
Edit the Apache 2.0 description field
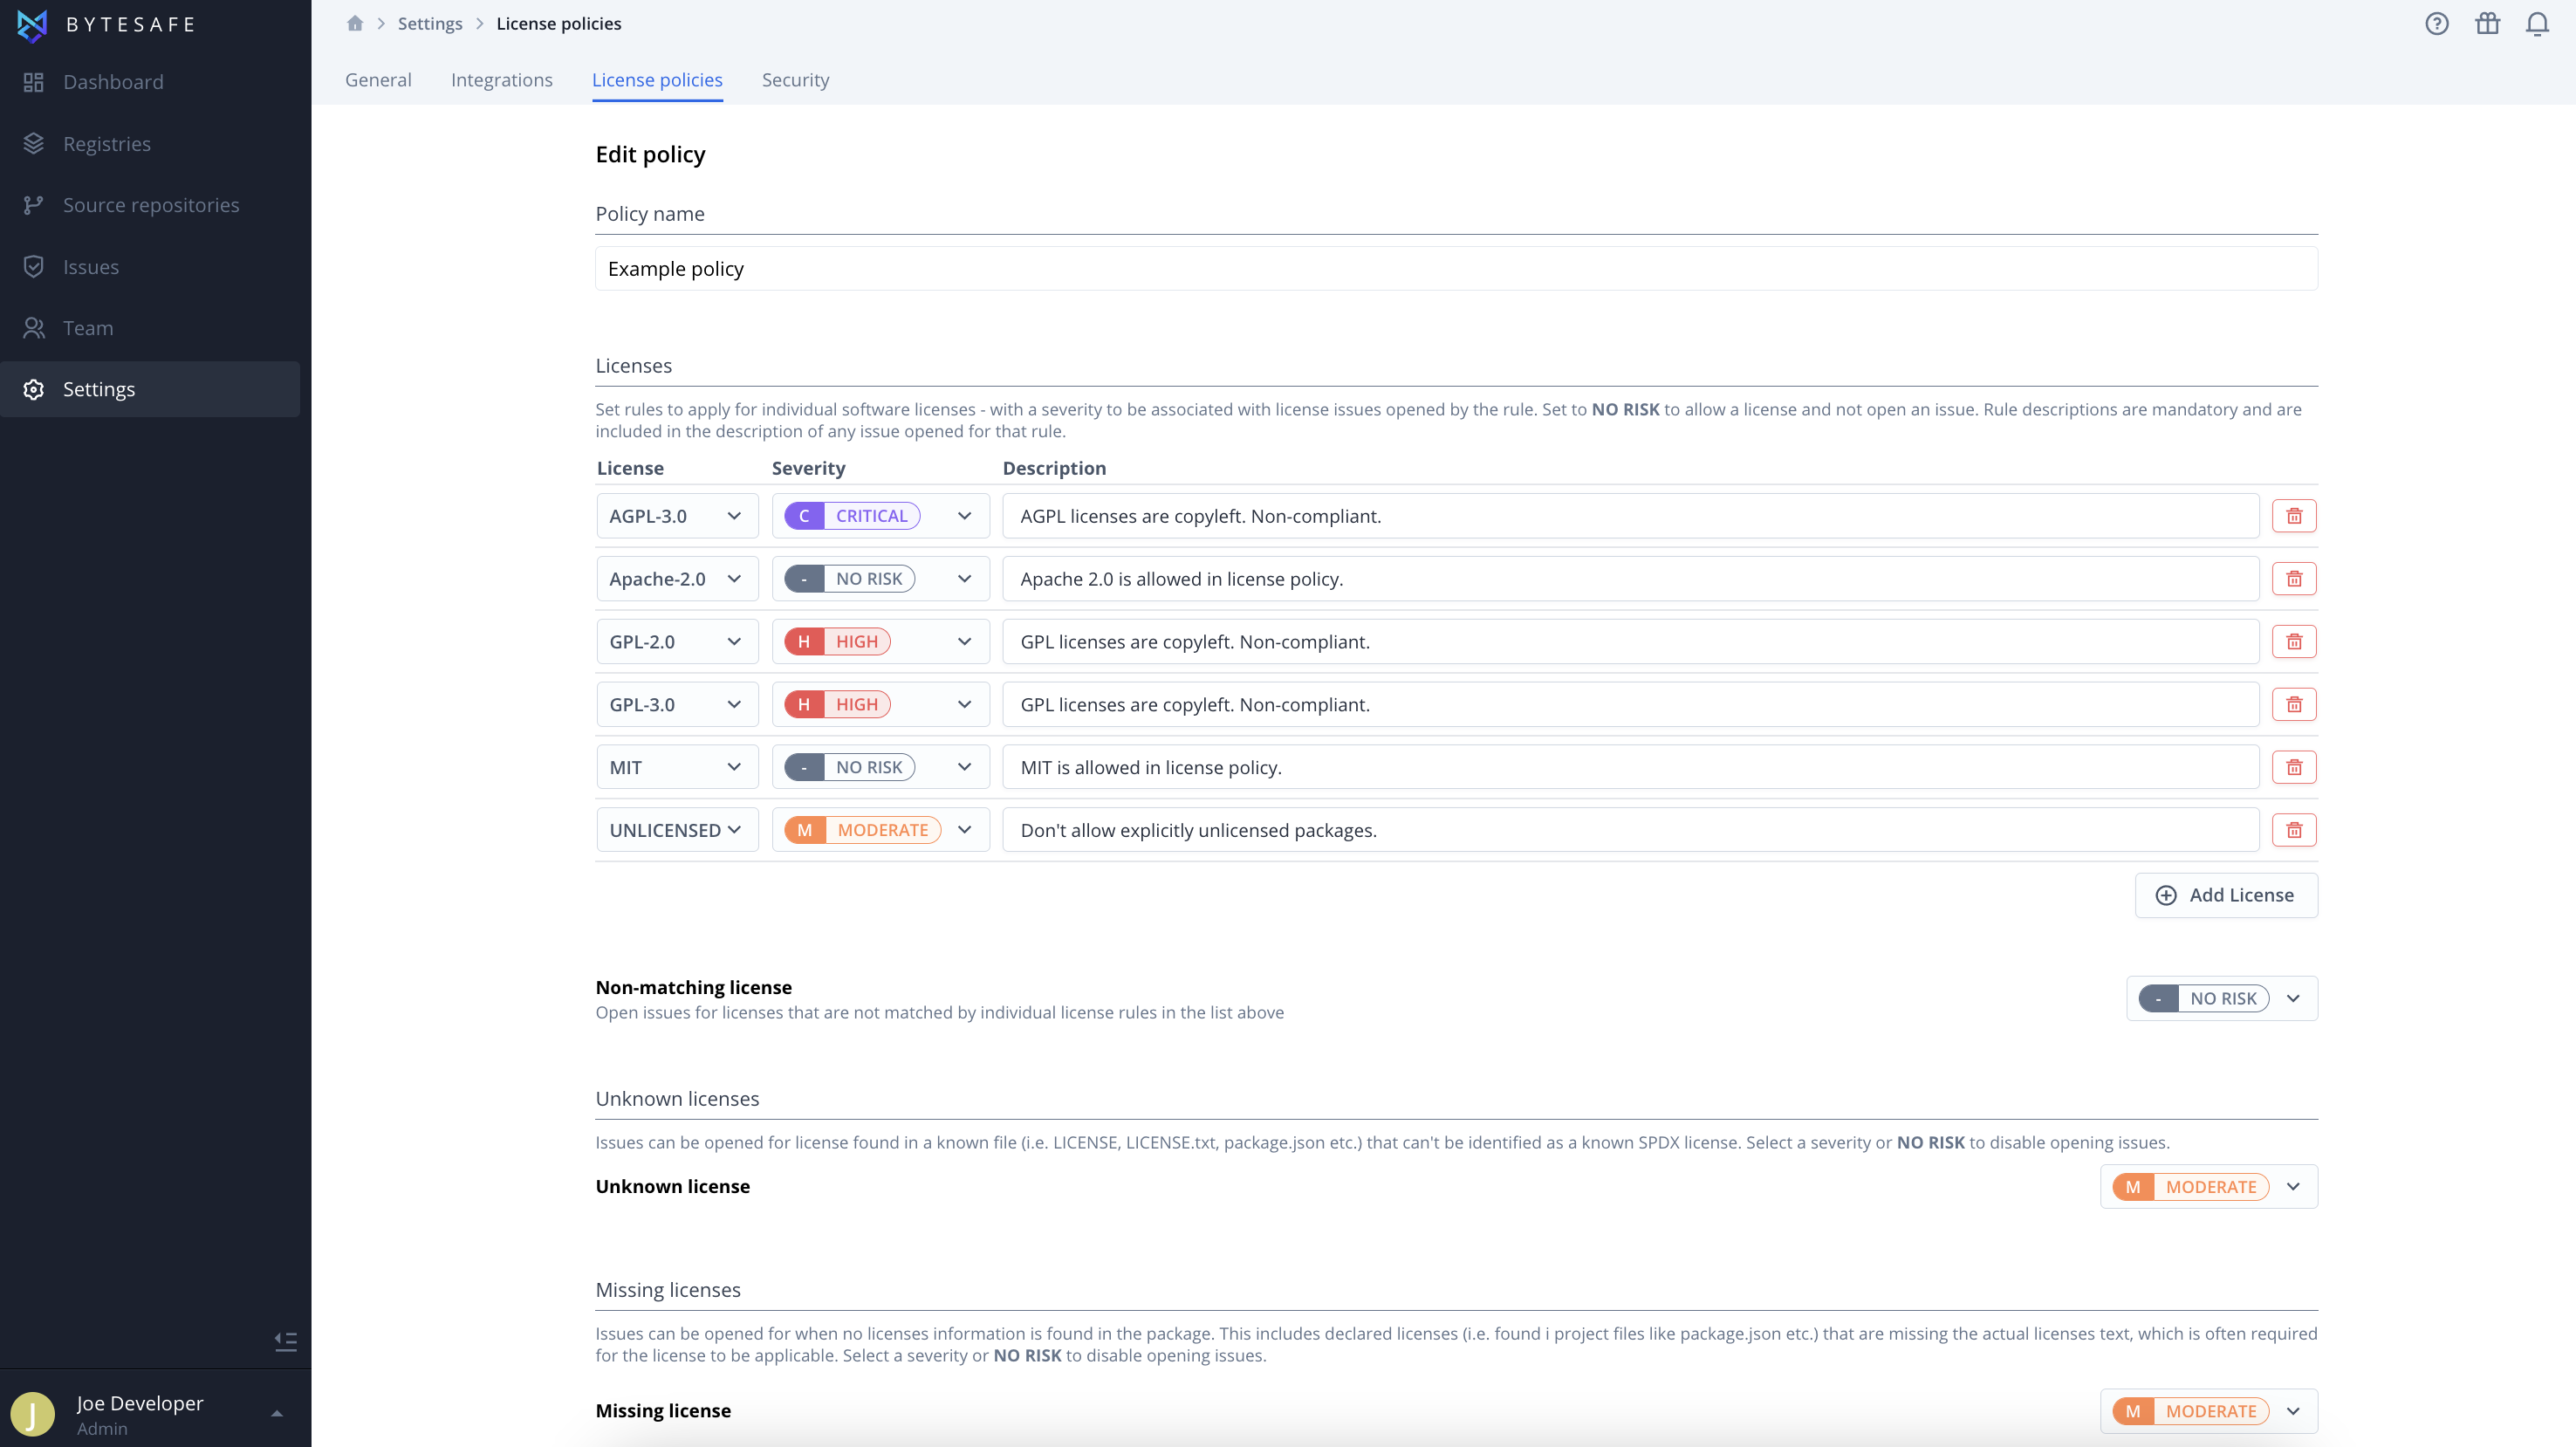pyautogui.click(x=1631, y=579)
